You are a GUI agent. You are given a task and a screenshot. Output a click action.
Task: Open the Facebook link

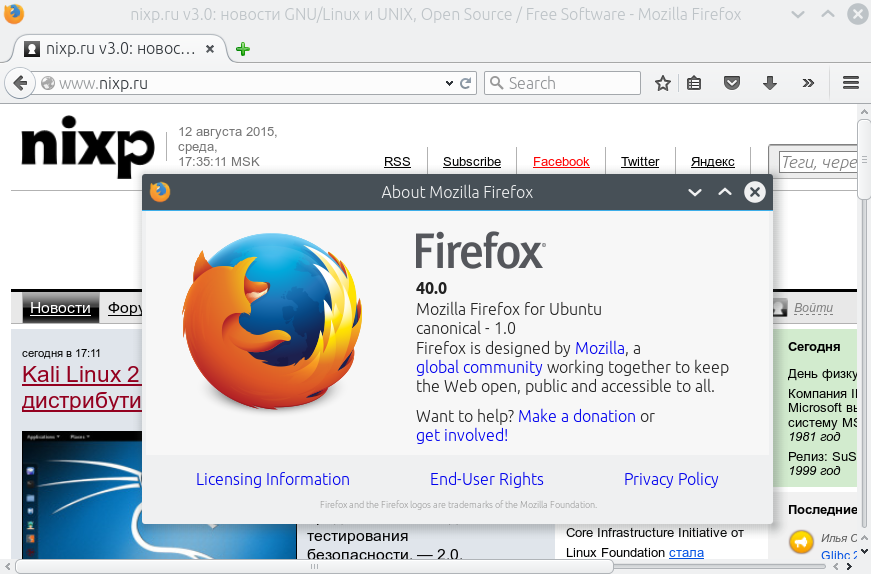tap(561, 162)
